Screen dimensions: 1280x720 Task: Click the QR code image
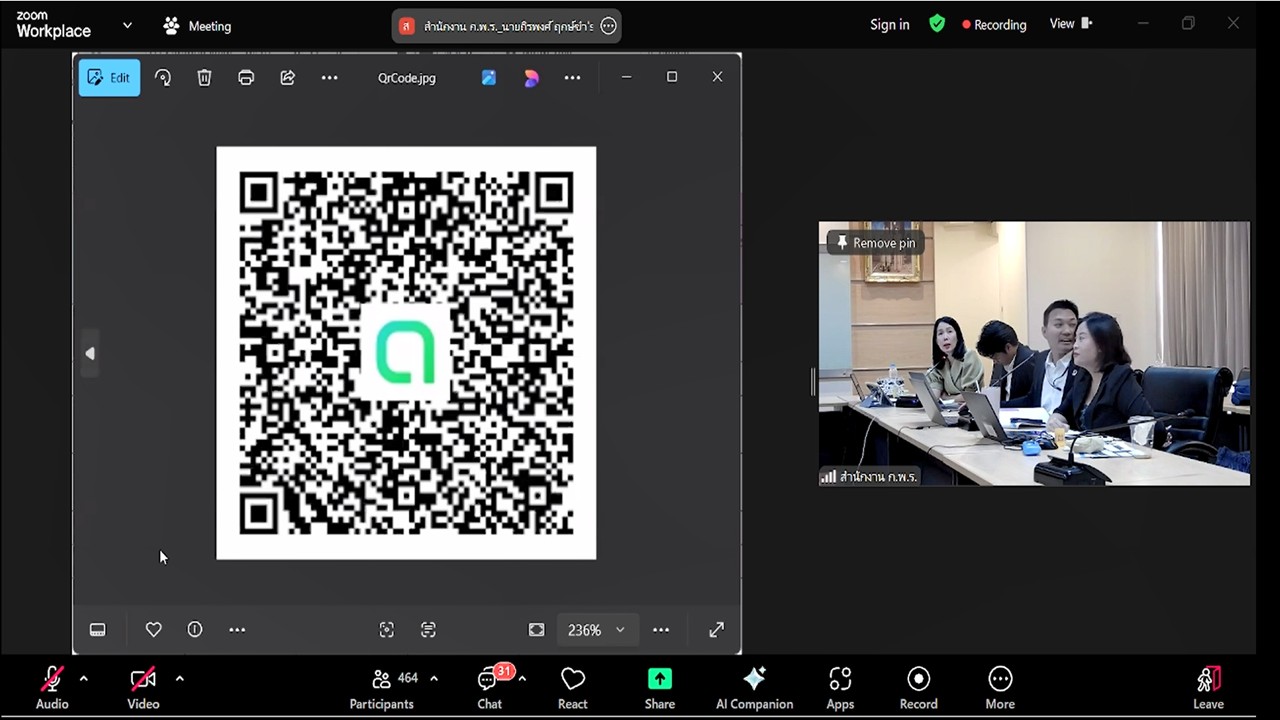pos(406,353)
